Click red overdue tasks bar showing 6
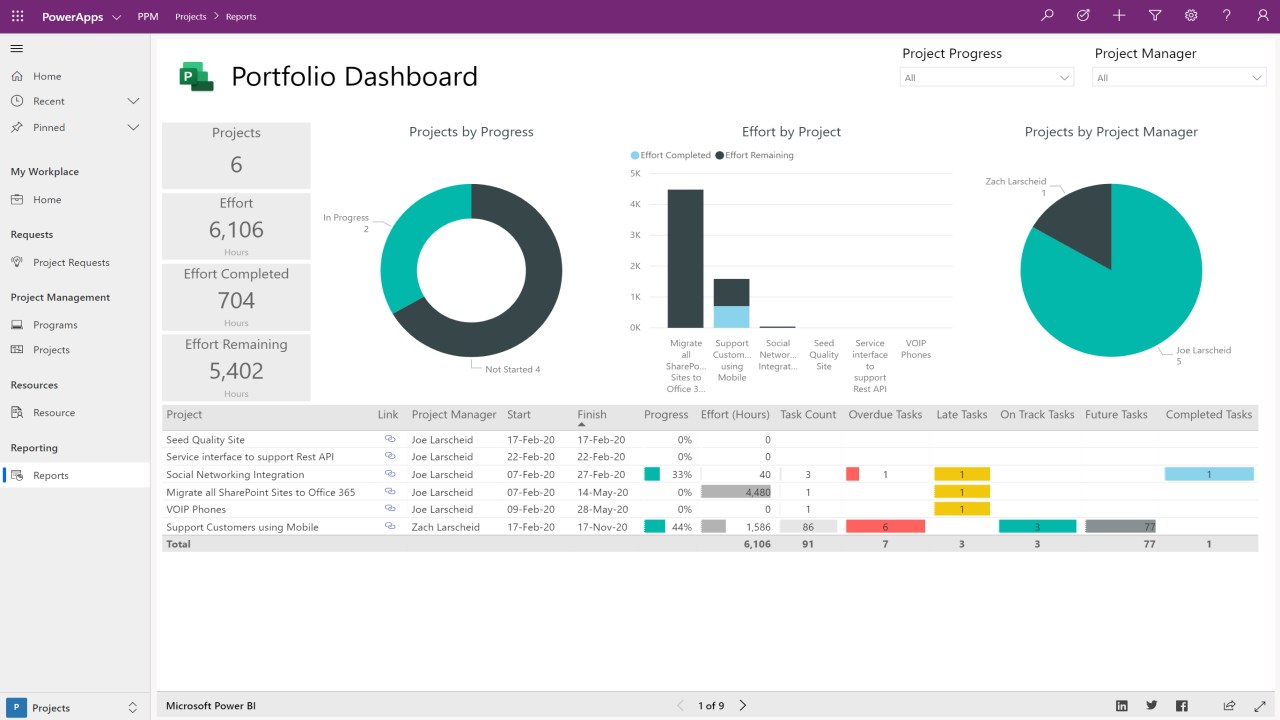The height and width of the screenshot is (720, 1280). (x=885, y=526)
